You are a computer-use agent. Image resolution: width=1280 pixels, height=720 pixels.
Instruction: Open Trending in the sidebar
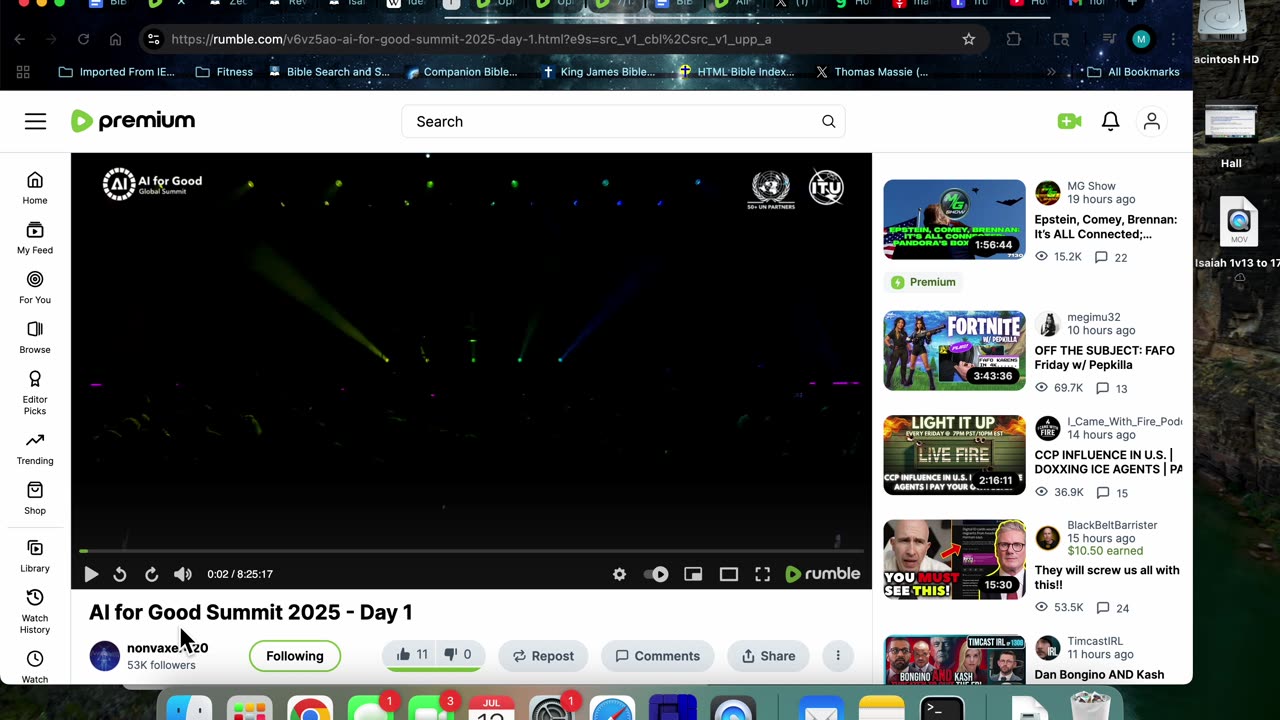coord(35,448)
